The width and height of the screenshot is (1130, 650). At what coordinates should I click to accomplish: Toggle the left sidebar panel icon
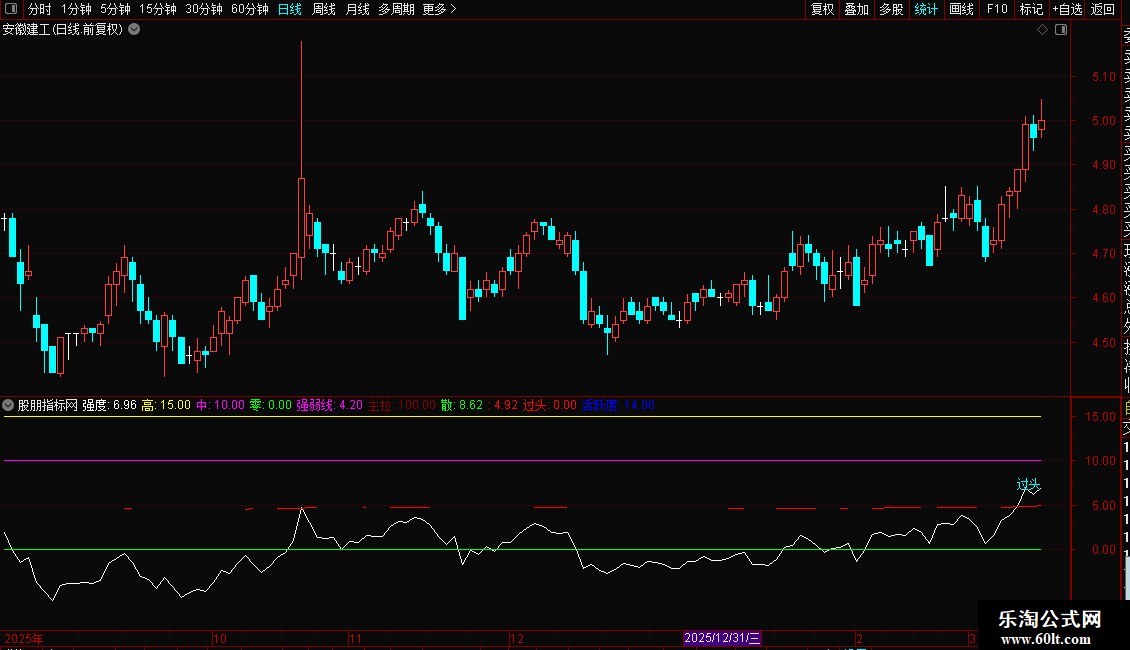click(11, 9)
